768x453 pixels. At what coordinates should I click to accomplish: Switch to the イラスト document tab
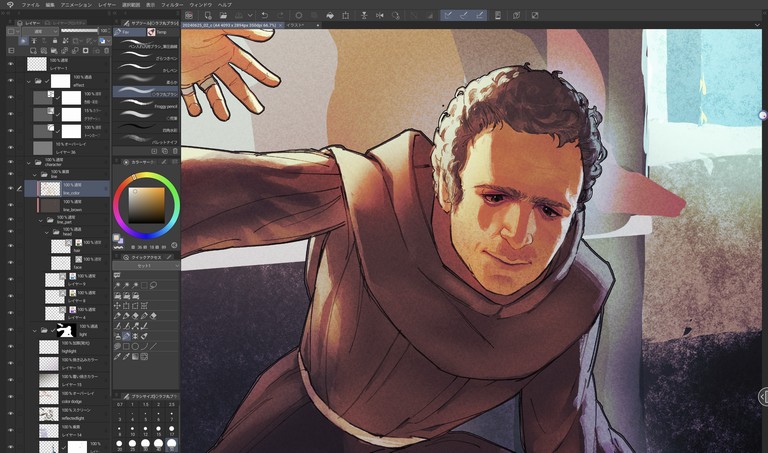point(295,25)
